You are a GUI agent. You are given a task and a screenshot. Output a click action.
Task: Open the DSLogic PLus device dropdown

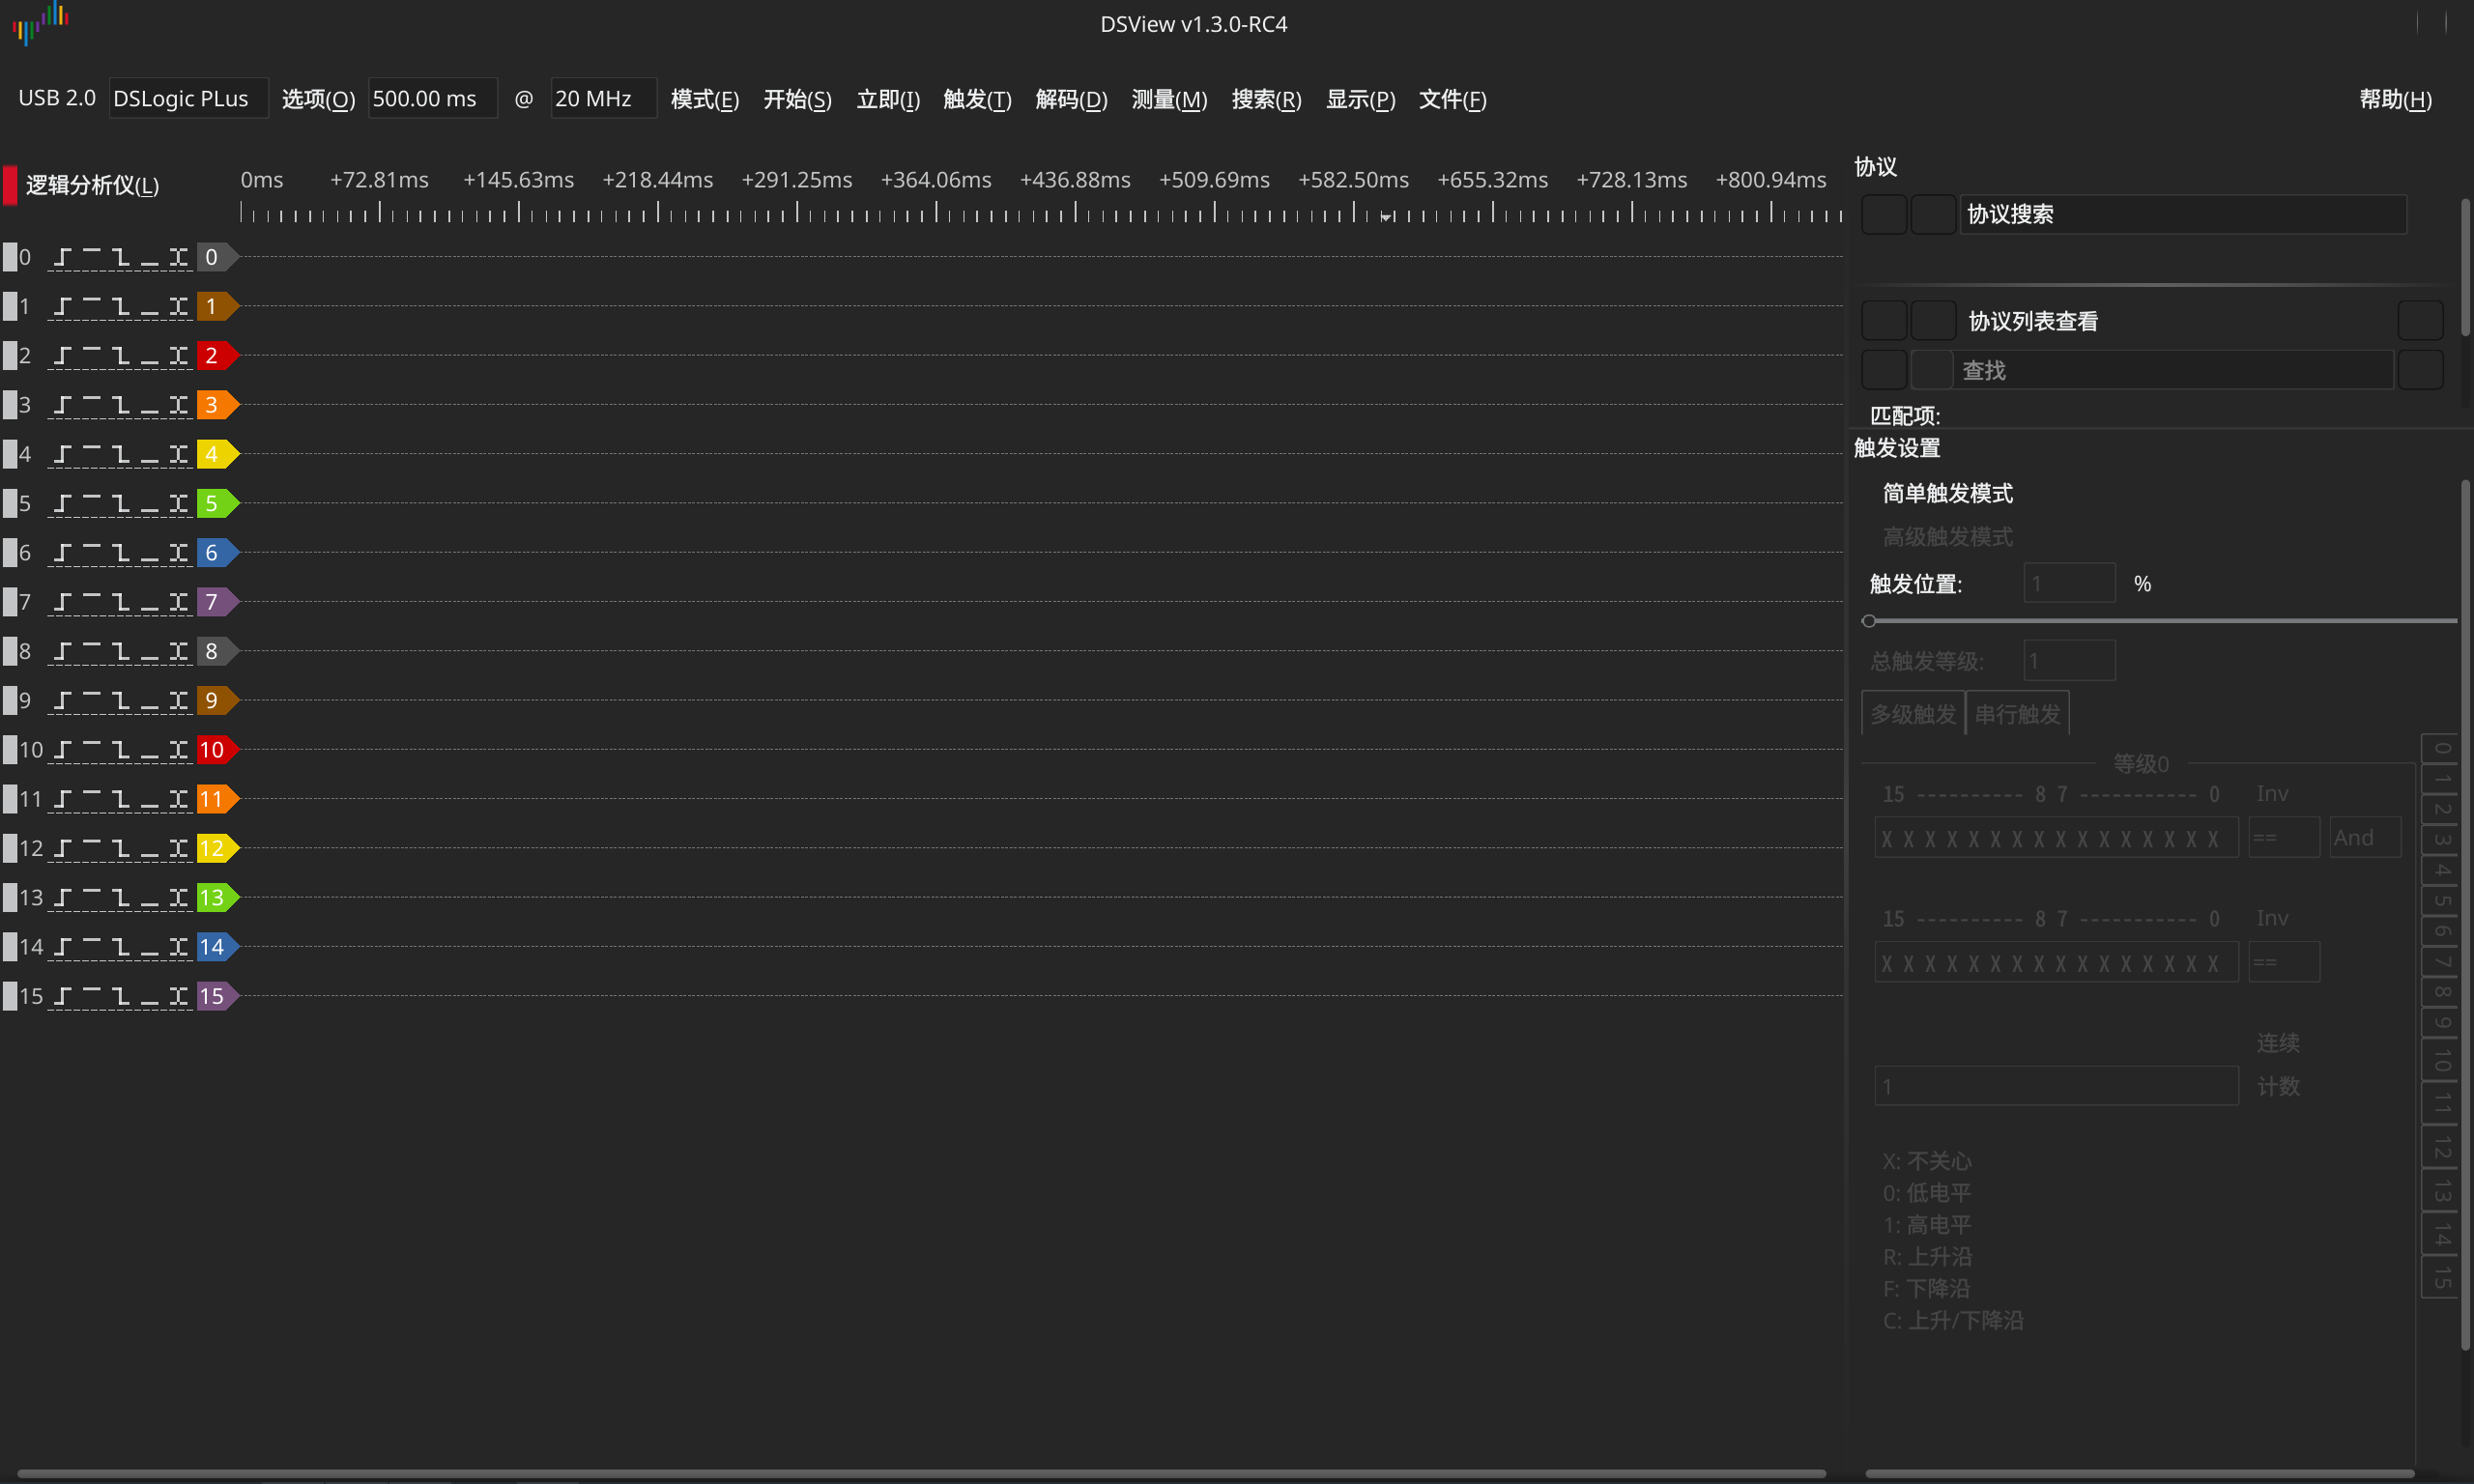187,99
